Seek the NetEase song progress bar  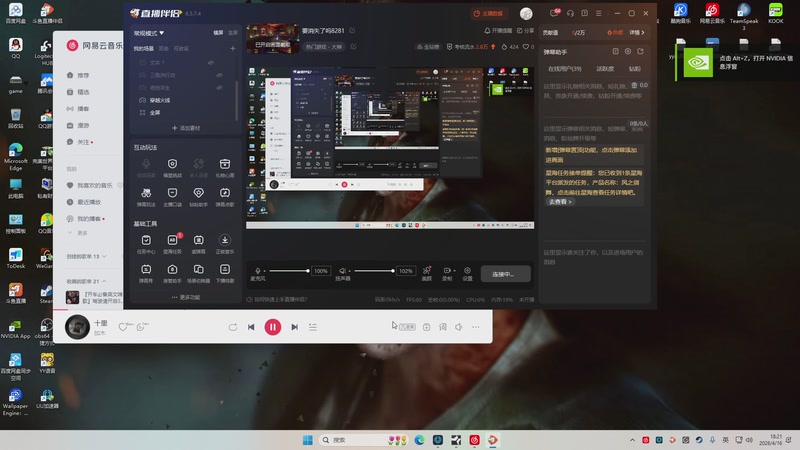click(x=273, y=310)
